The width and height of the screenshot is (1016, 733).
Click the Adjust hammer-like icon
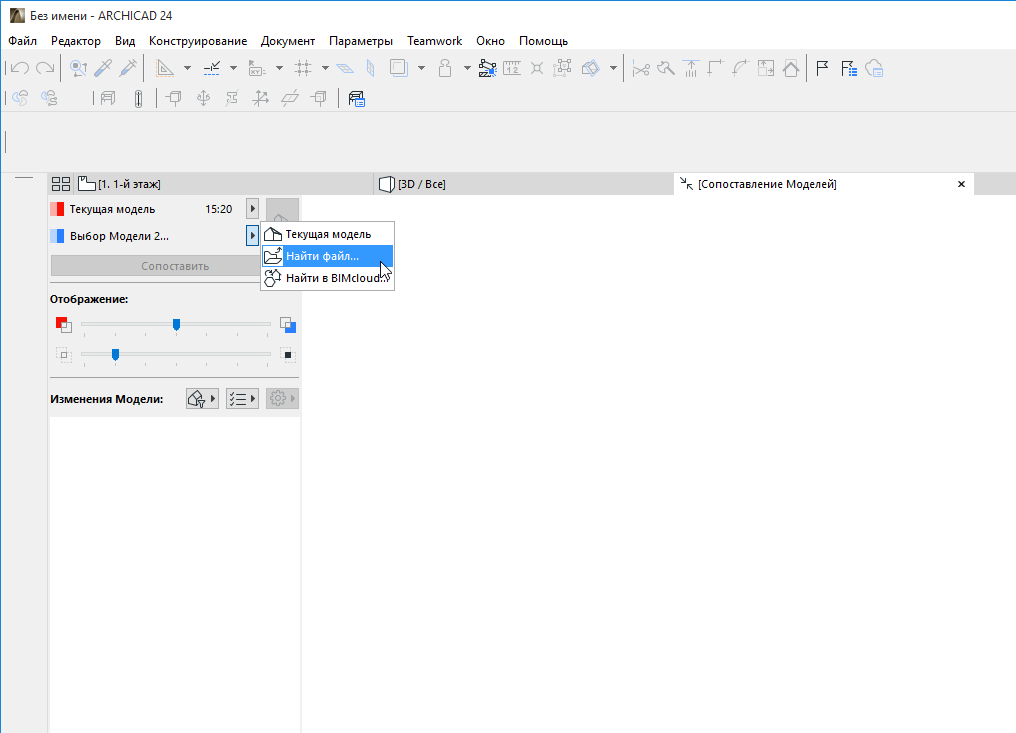(x=665, y=68)
